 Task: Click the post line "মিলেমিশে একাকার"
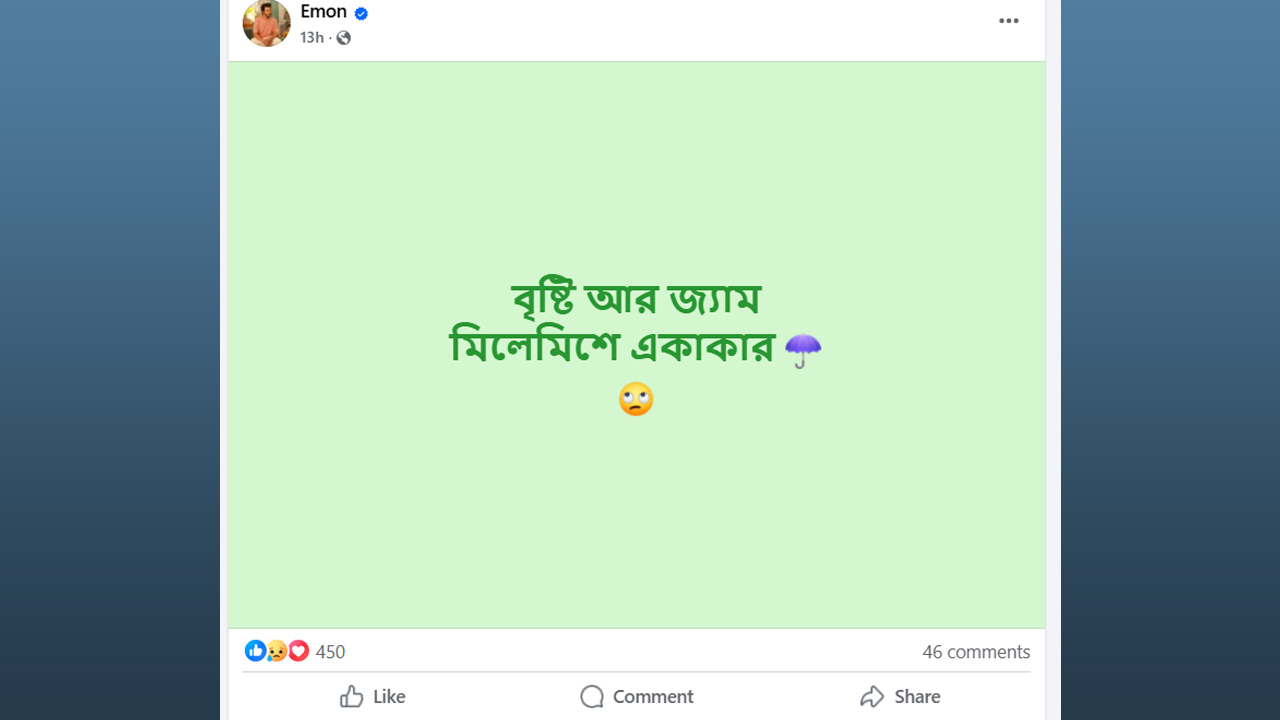(x=612, y=348)
